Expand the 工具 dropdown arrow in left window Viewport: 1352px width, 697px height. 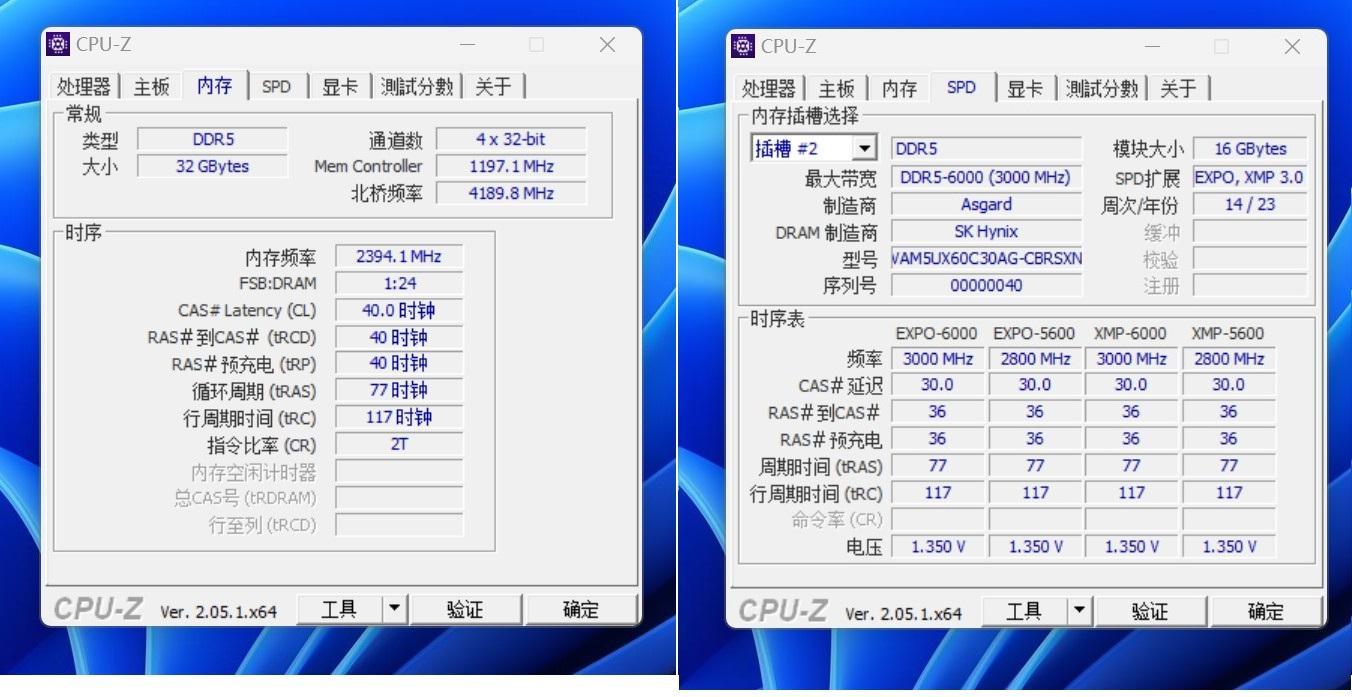395,609
